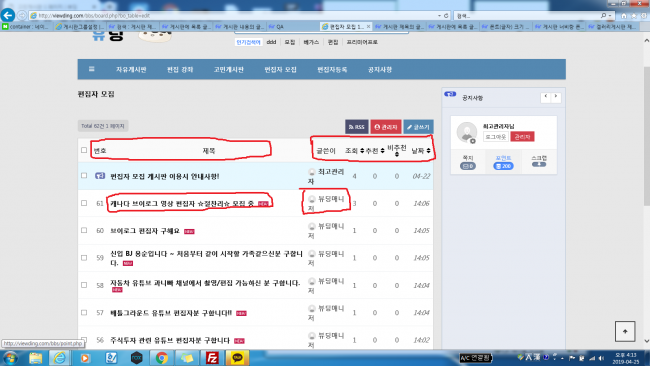This screenshot has height=366, width=650.
Task: Open the hamburger menu in the blue navigation bar
Action: point(92,69)
